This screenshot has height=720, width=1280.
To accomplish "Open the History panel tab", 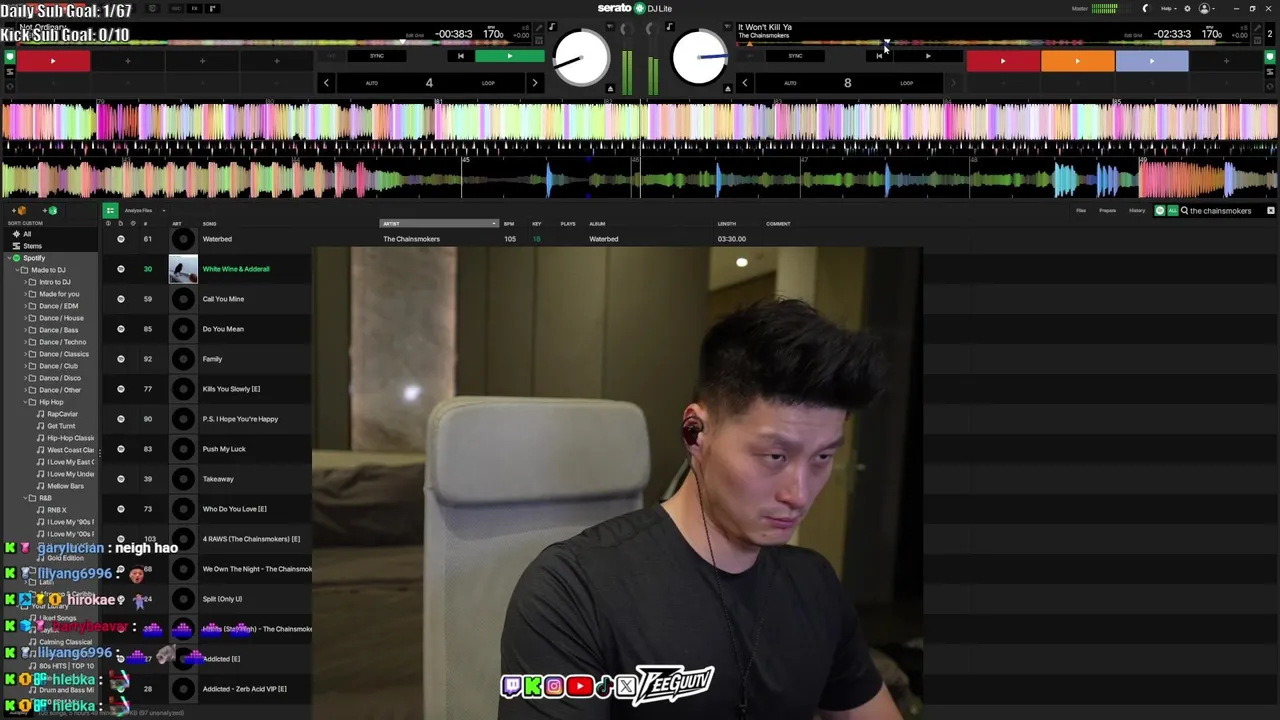I will point(1137,211).
